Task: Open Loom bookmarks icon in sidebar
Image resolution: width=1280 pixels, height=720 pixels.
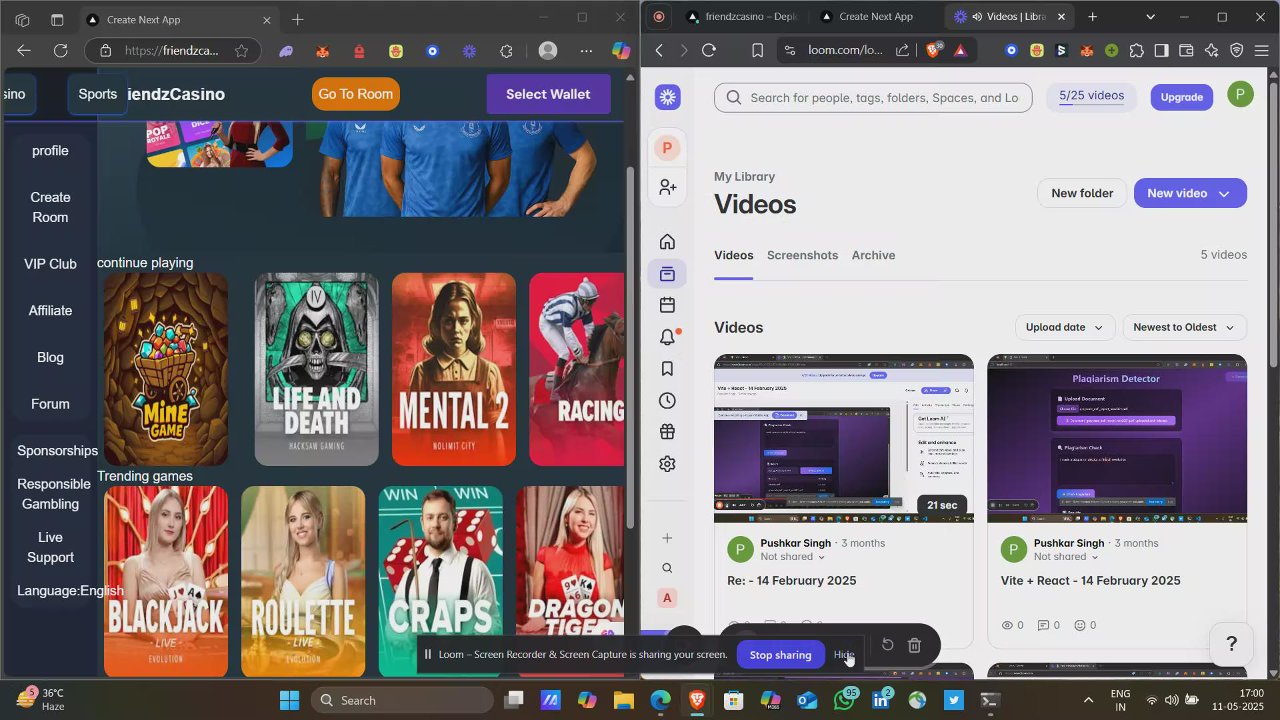Action: [x=667, y=369]
